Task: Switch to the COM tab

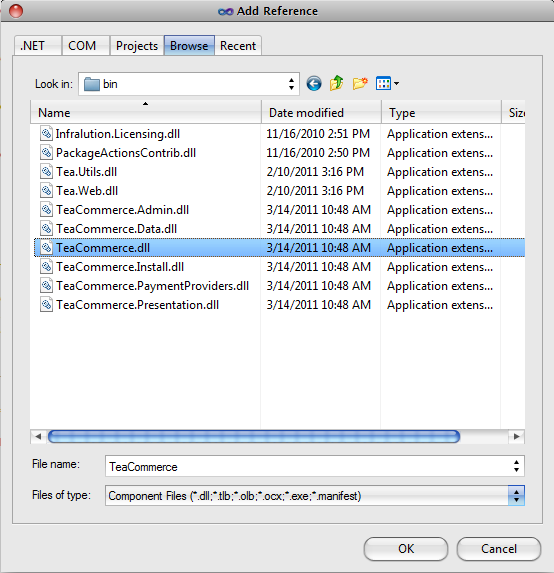Action: click(86, 46)
